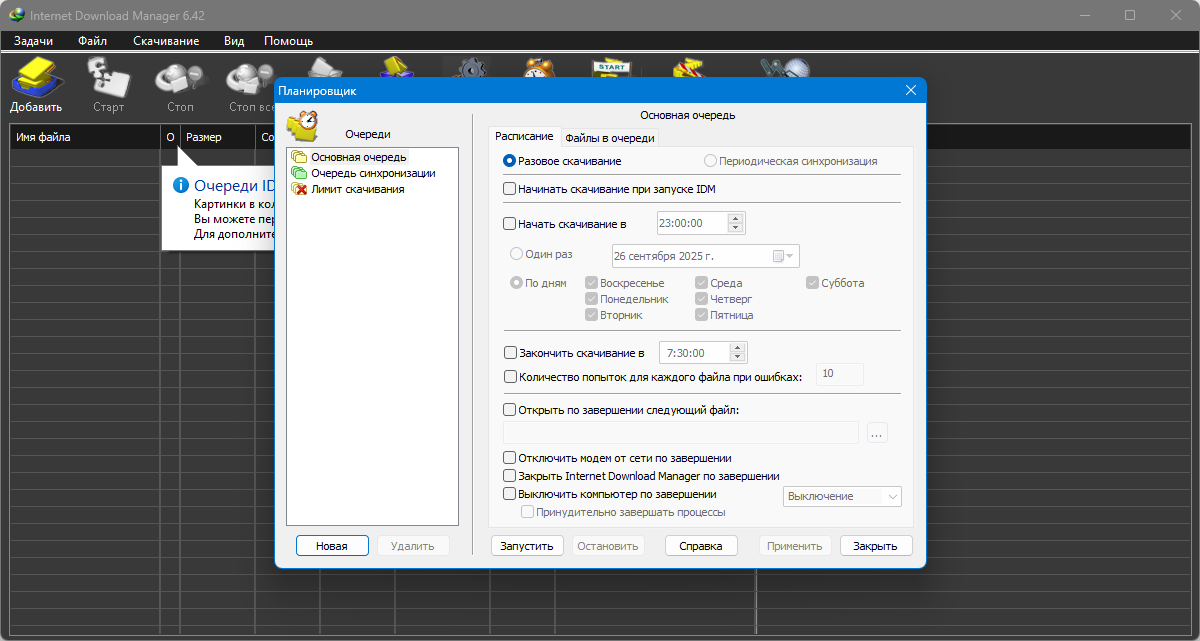Decrease stop time with the 7:30:00 down arrow
Image resolution: width=1200 pixels, height=641 pixels.
[x=738, y=357]
